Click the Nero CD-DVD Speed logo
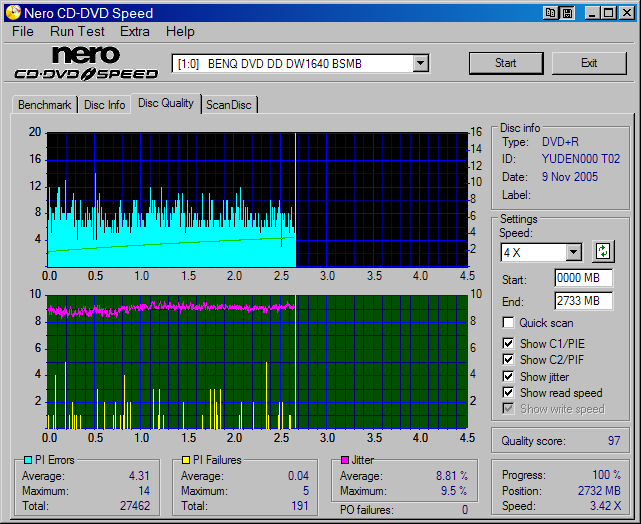Screen dimensions: 641x524 click(x=86, y=63)
